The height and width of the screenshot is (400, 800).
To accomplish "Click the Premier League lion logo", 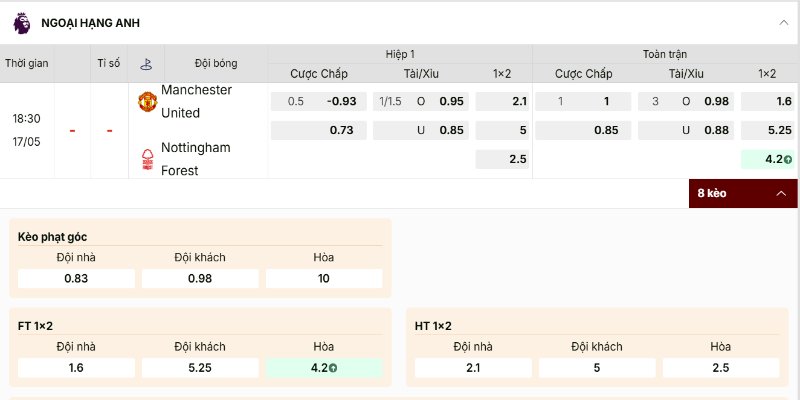I will point(21,23).
